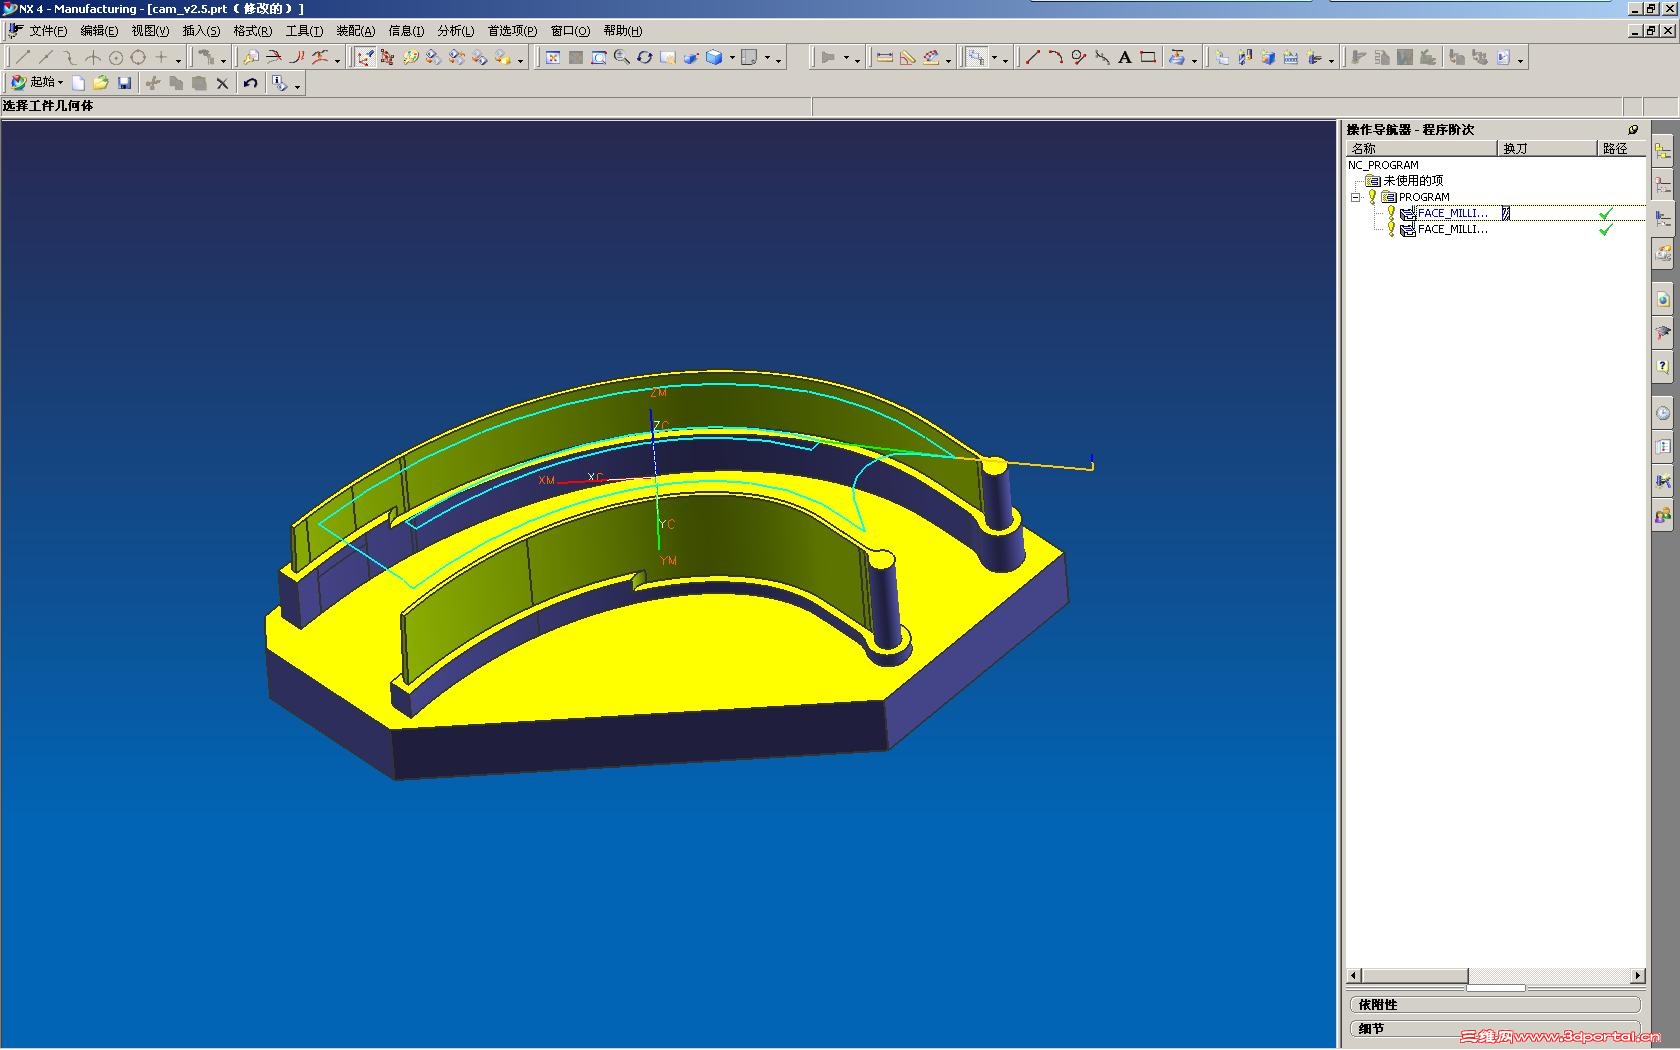The height and width of the screenshot is (1050, 1680).
Task: Open the Assembly Navigator sidebar tab
Action: pos(1663,151)
